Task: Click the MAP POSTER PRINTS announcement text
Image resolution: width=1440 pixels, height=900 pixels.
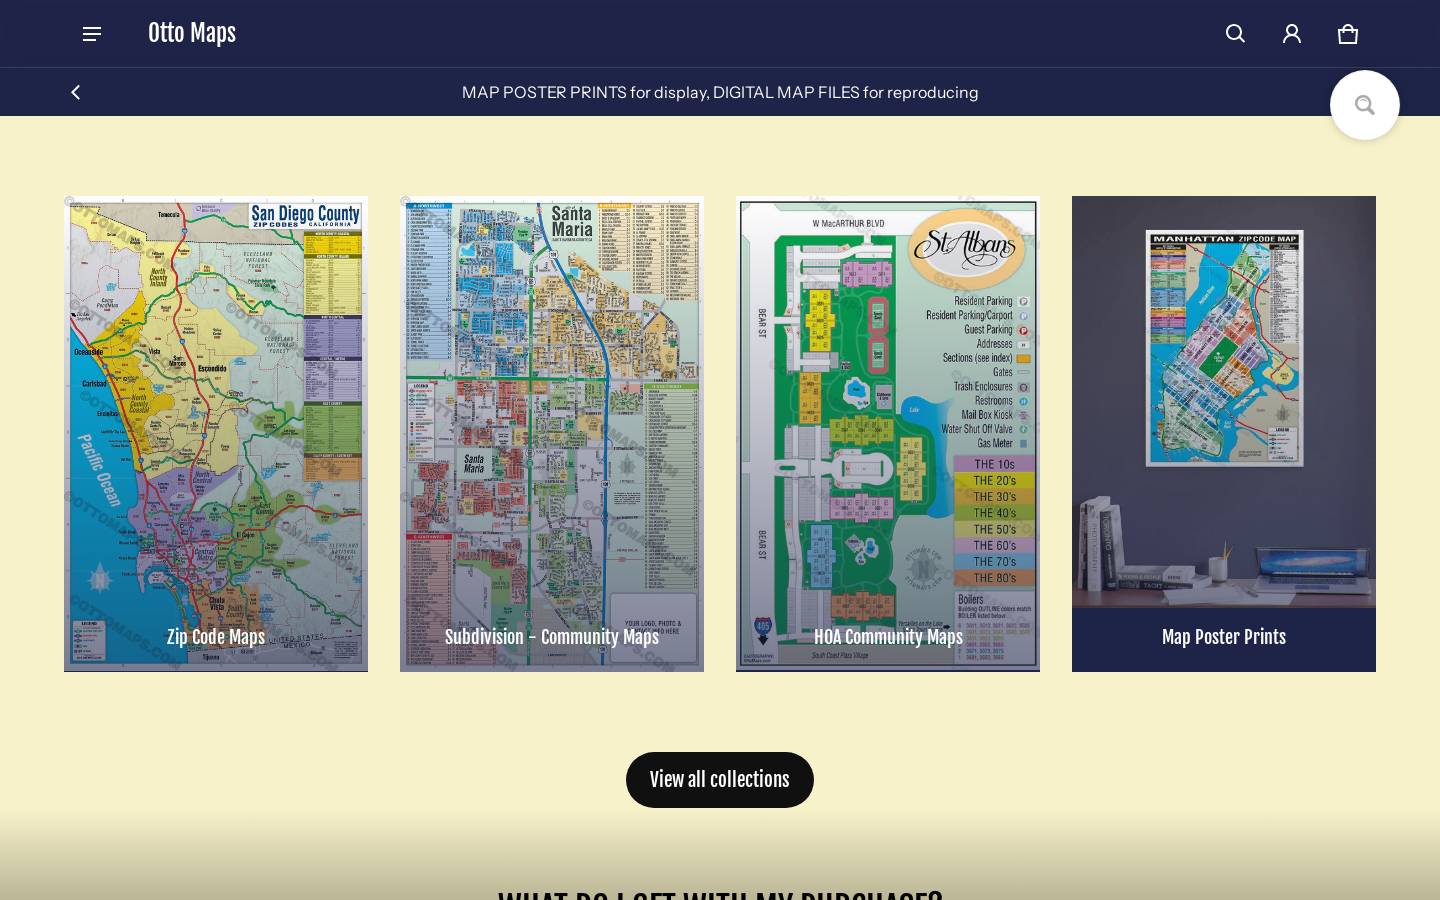Action: (720, 92)
